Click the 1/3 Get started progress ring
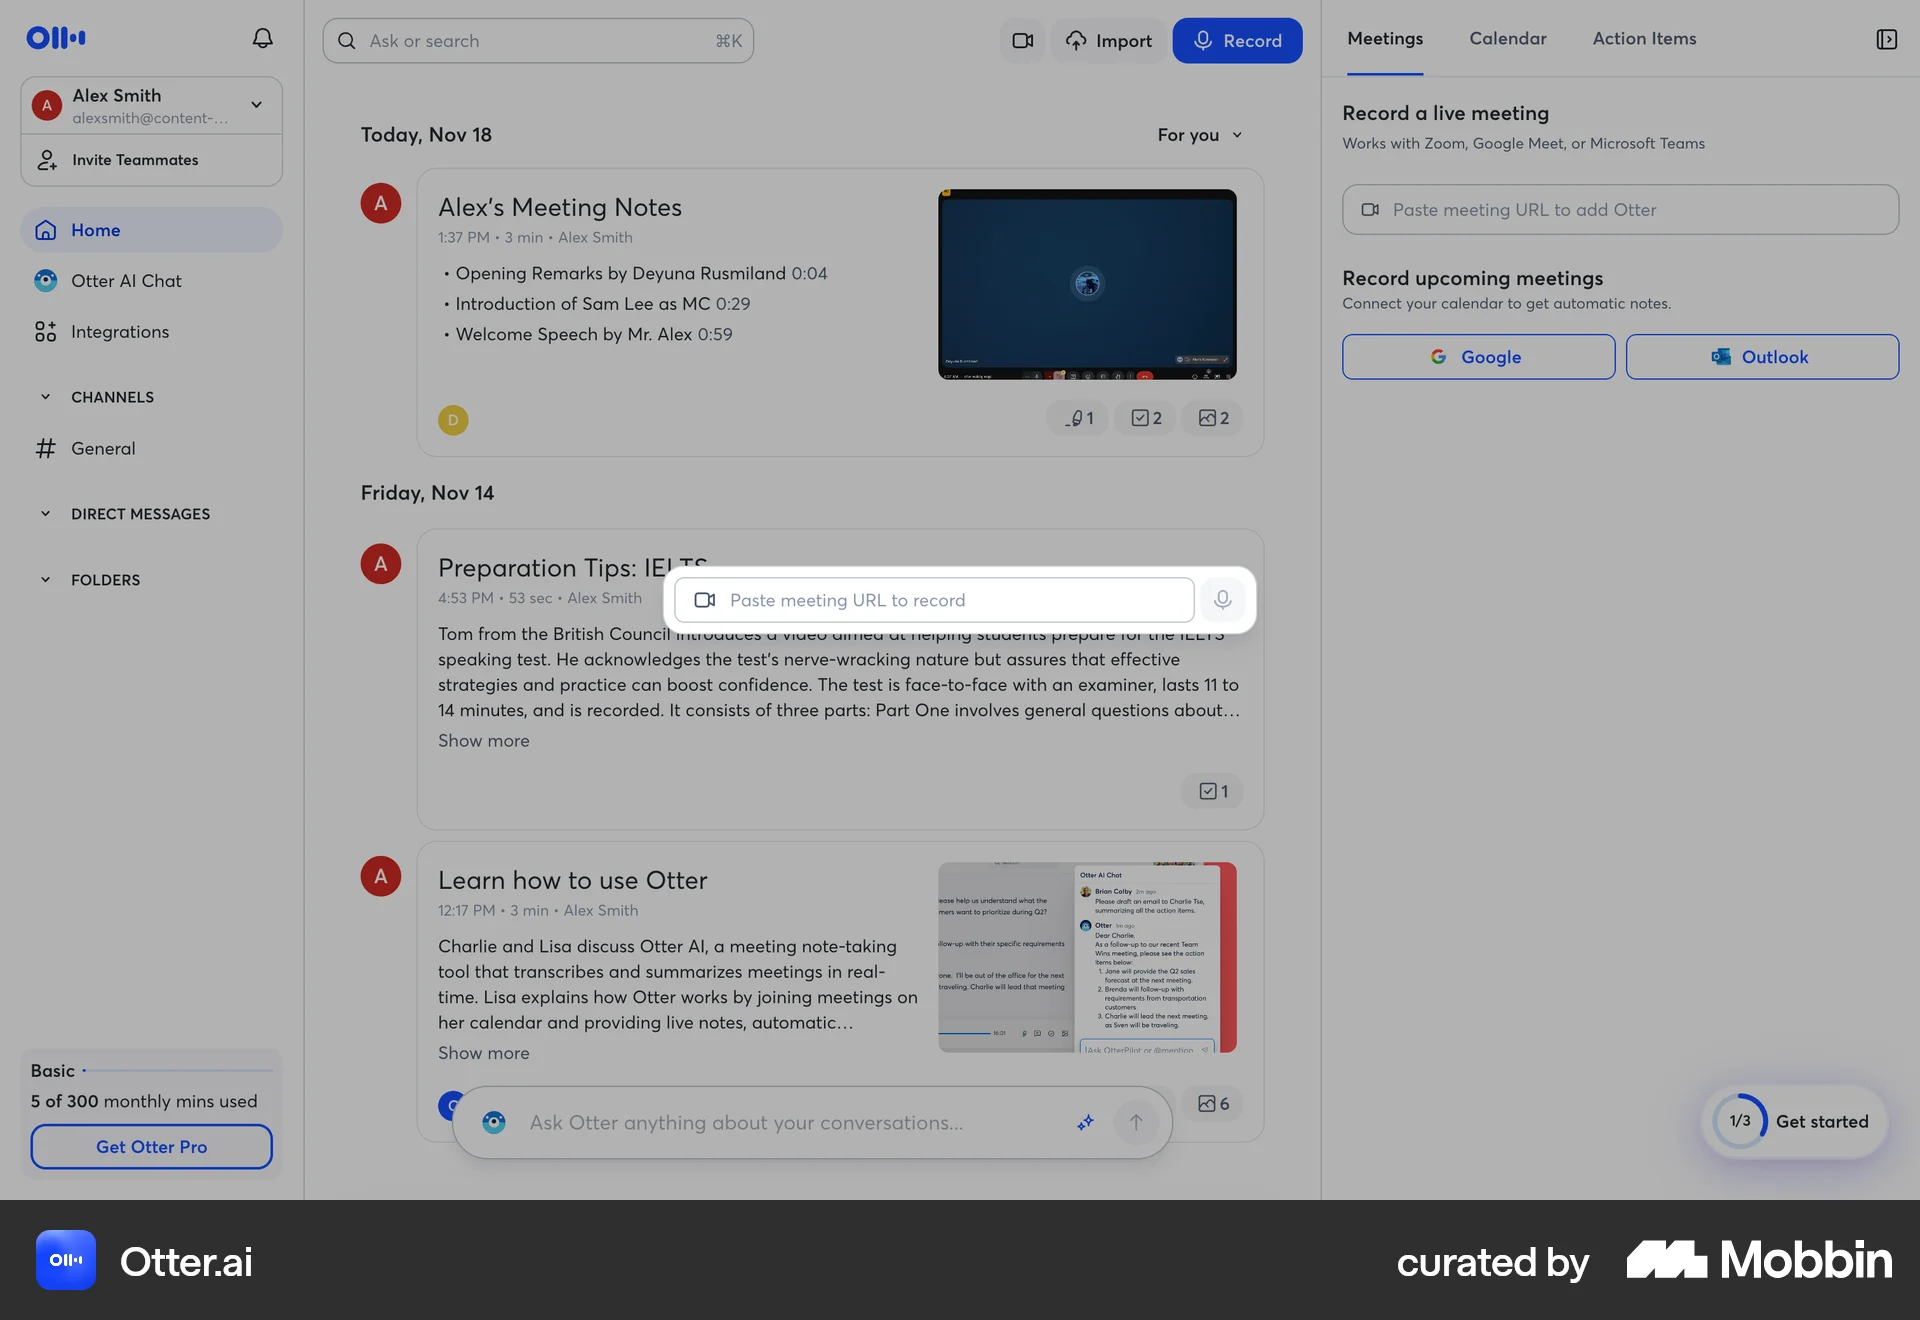1920x1320 pixels. 1740,1122
